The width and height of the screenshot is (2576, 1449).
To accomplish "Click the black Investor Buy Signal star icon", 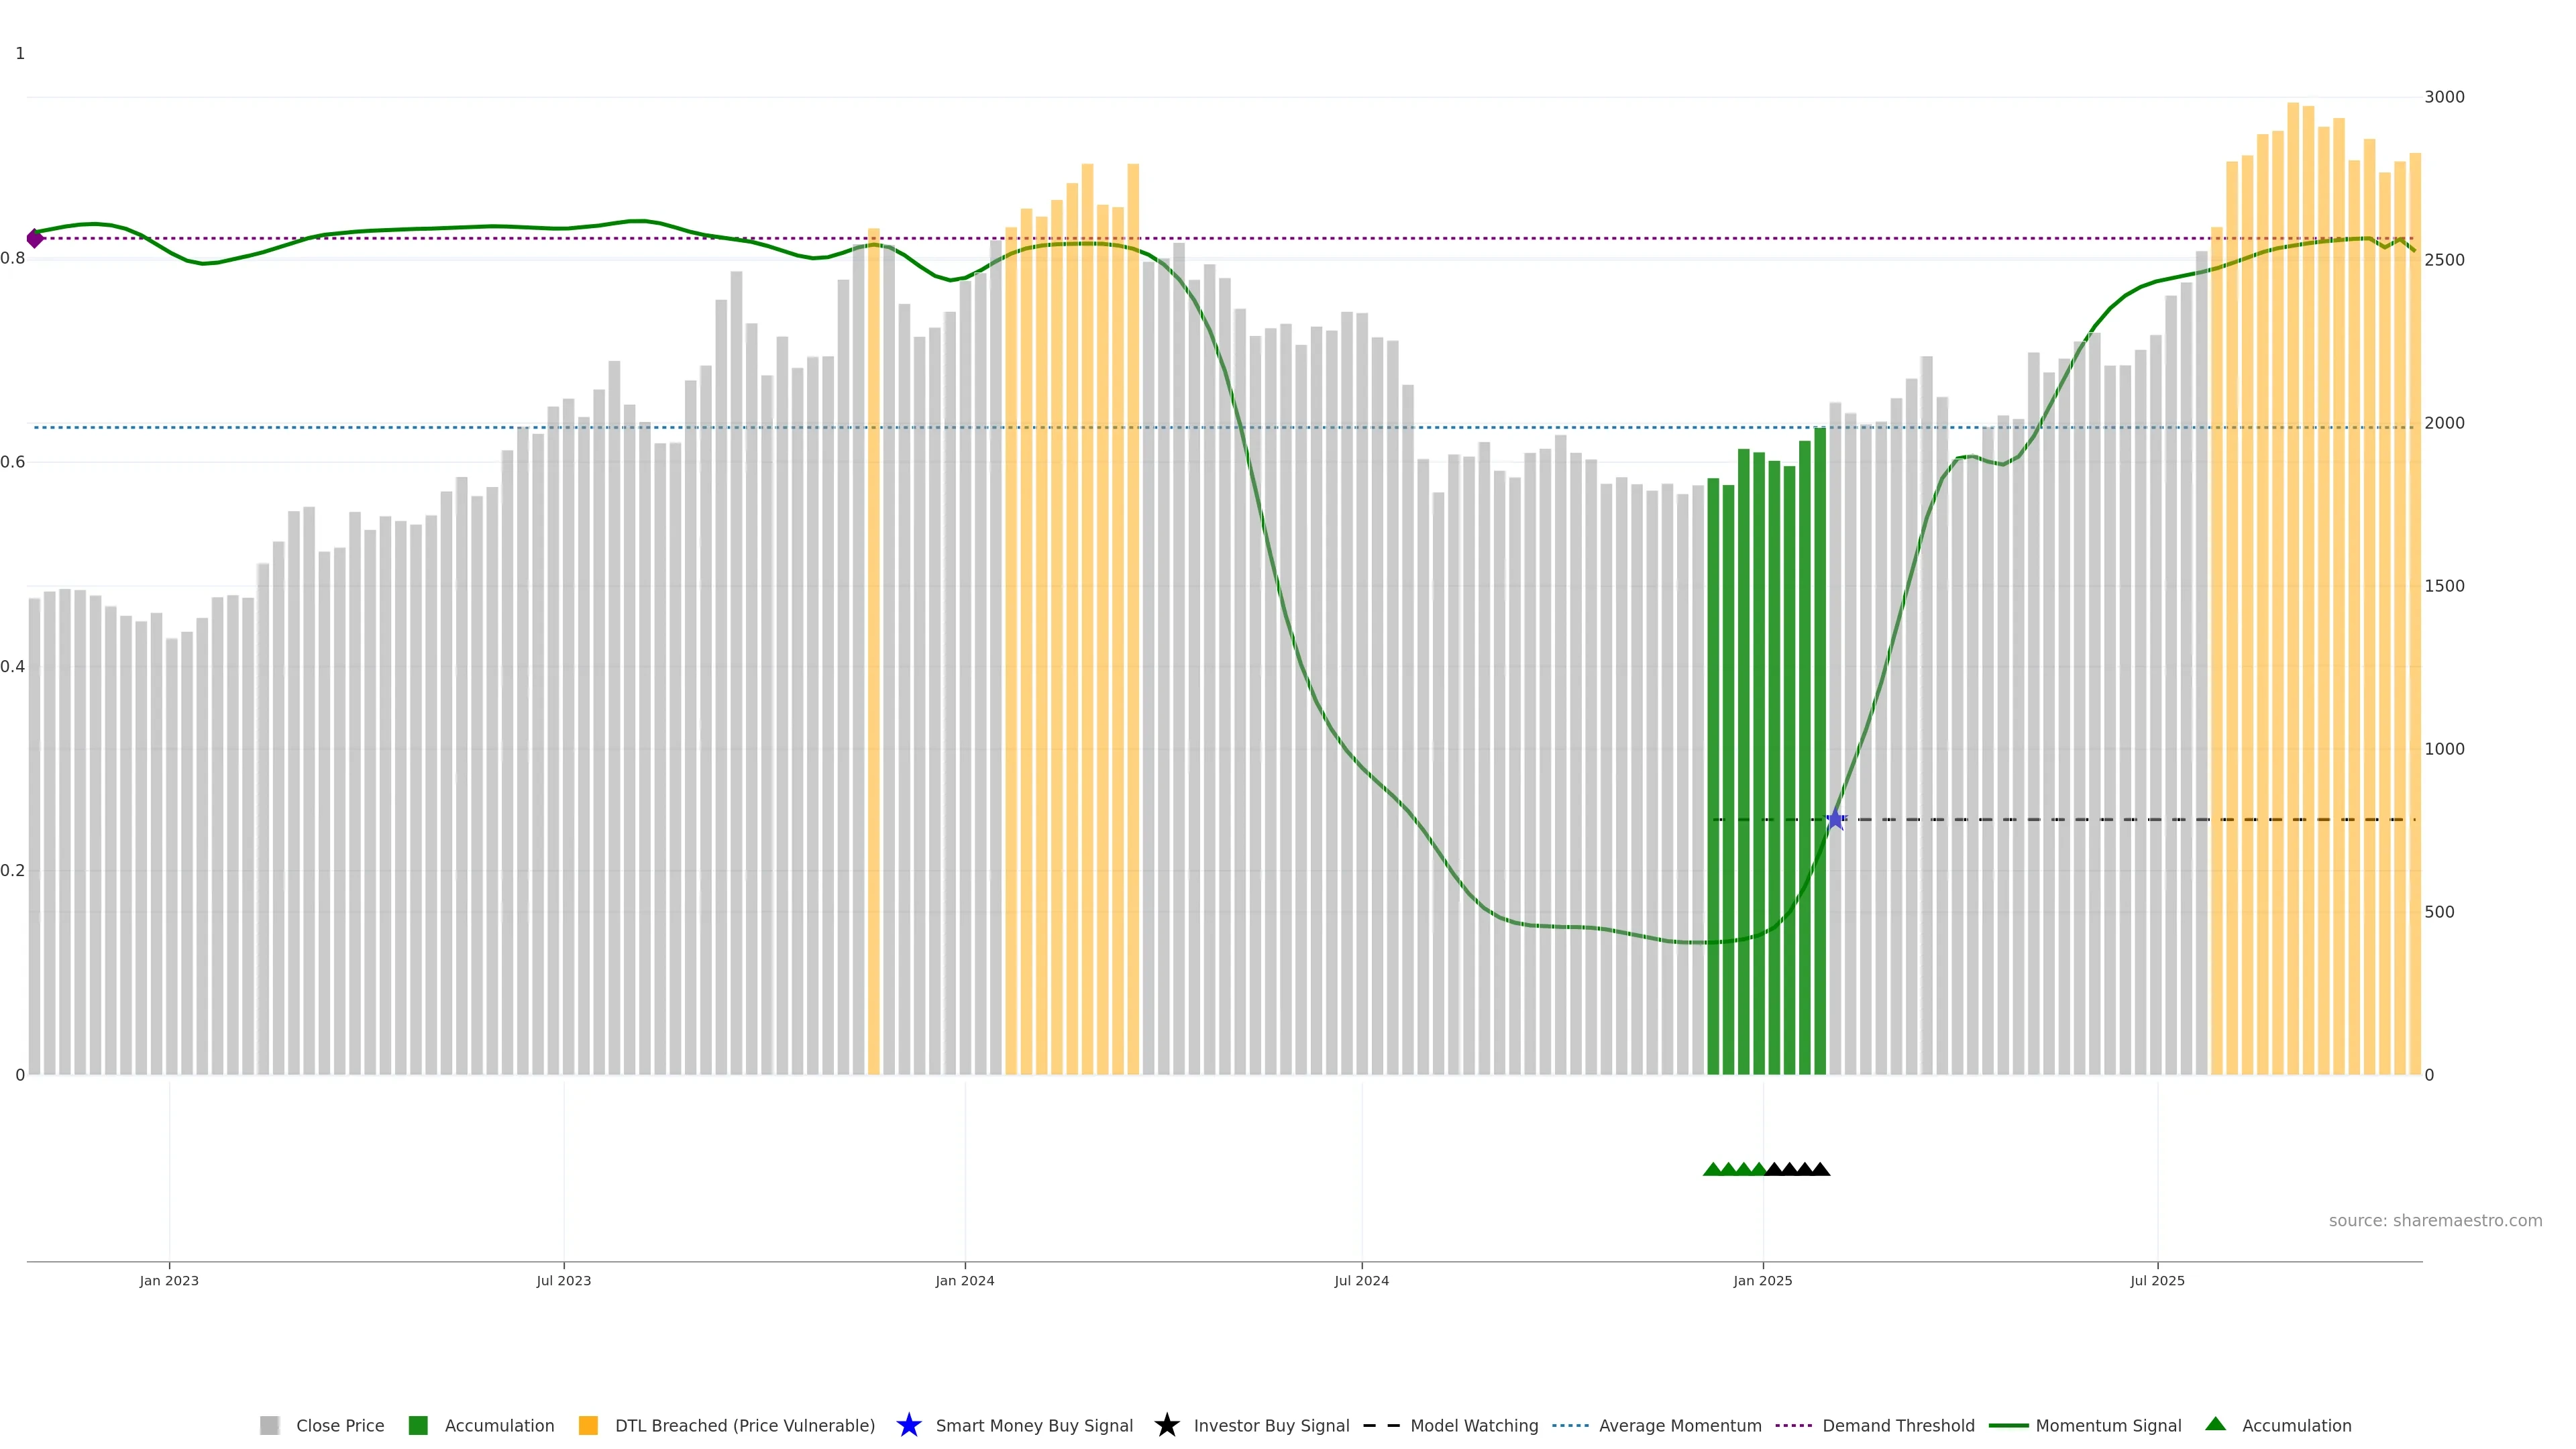I will coord(1166,1425).
